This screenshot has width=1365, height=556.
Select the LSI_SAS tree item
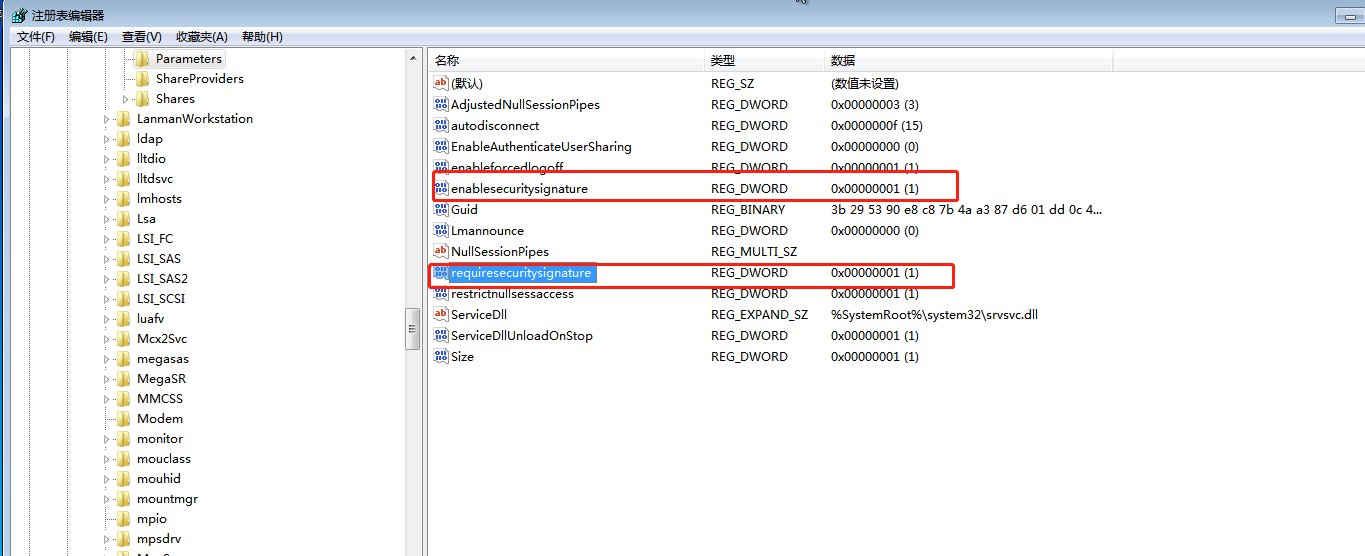point(159,259)
